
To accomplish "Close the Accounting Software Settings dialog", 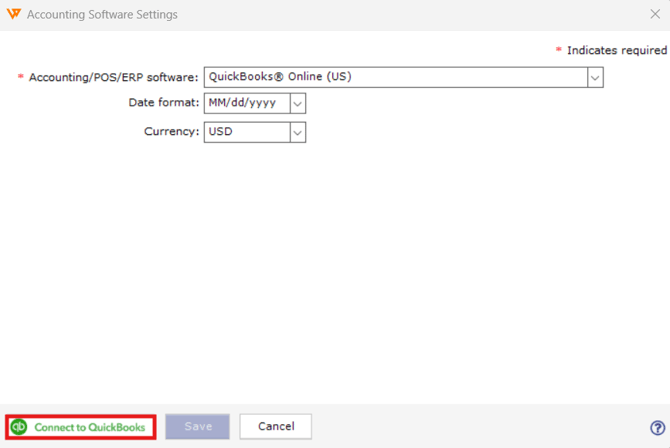I will pyautogui.click(x=655, y=14).
